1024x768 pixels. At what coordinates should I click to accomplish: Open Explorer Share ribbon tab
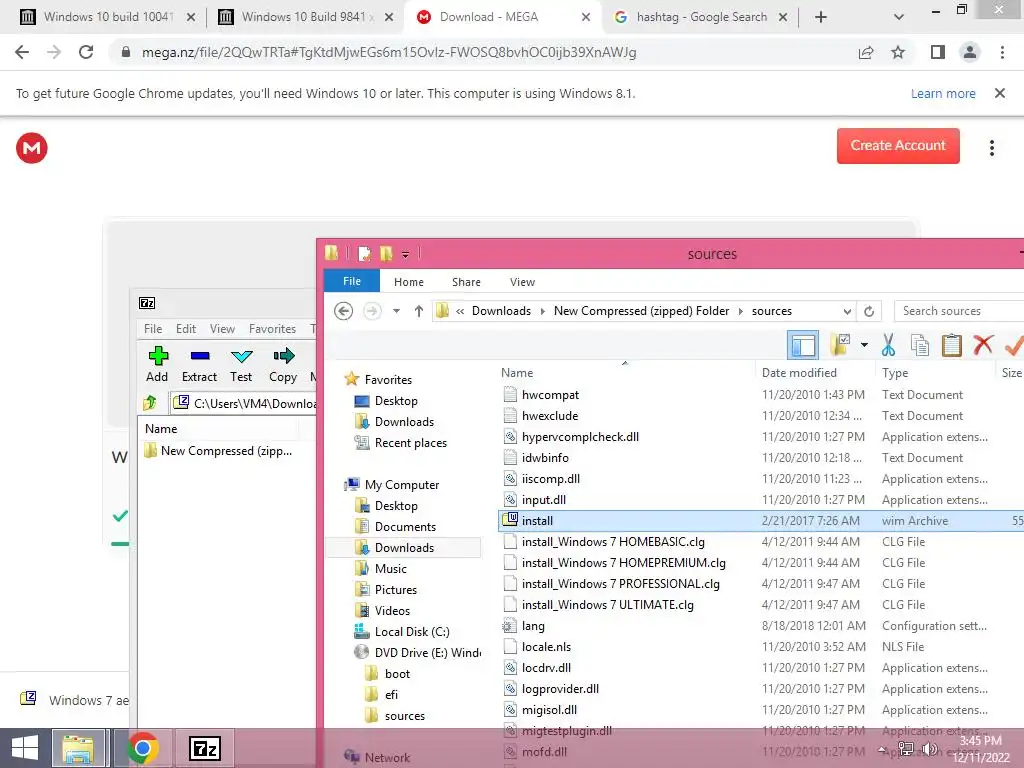click(466, 282)
